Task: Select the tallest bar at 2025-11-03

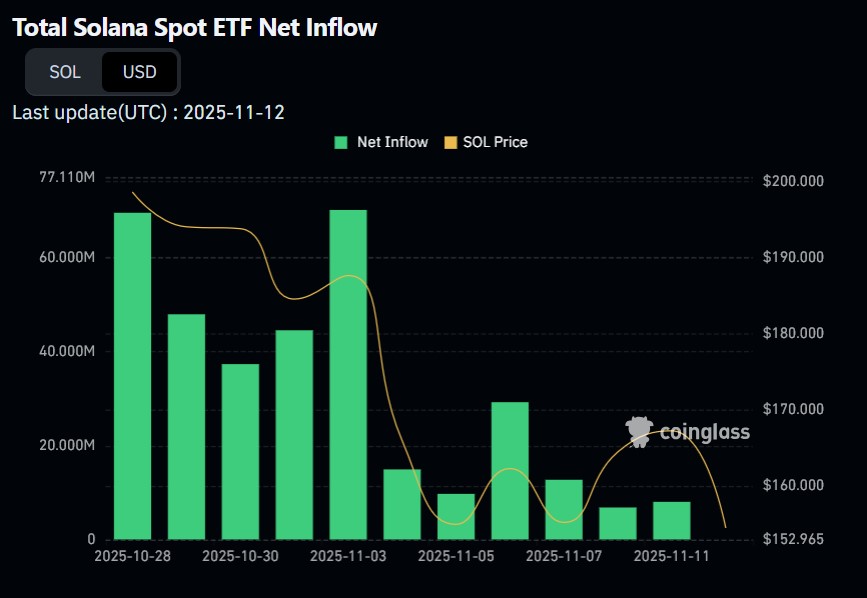Action: pos(348,375)
